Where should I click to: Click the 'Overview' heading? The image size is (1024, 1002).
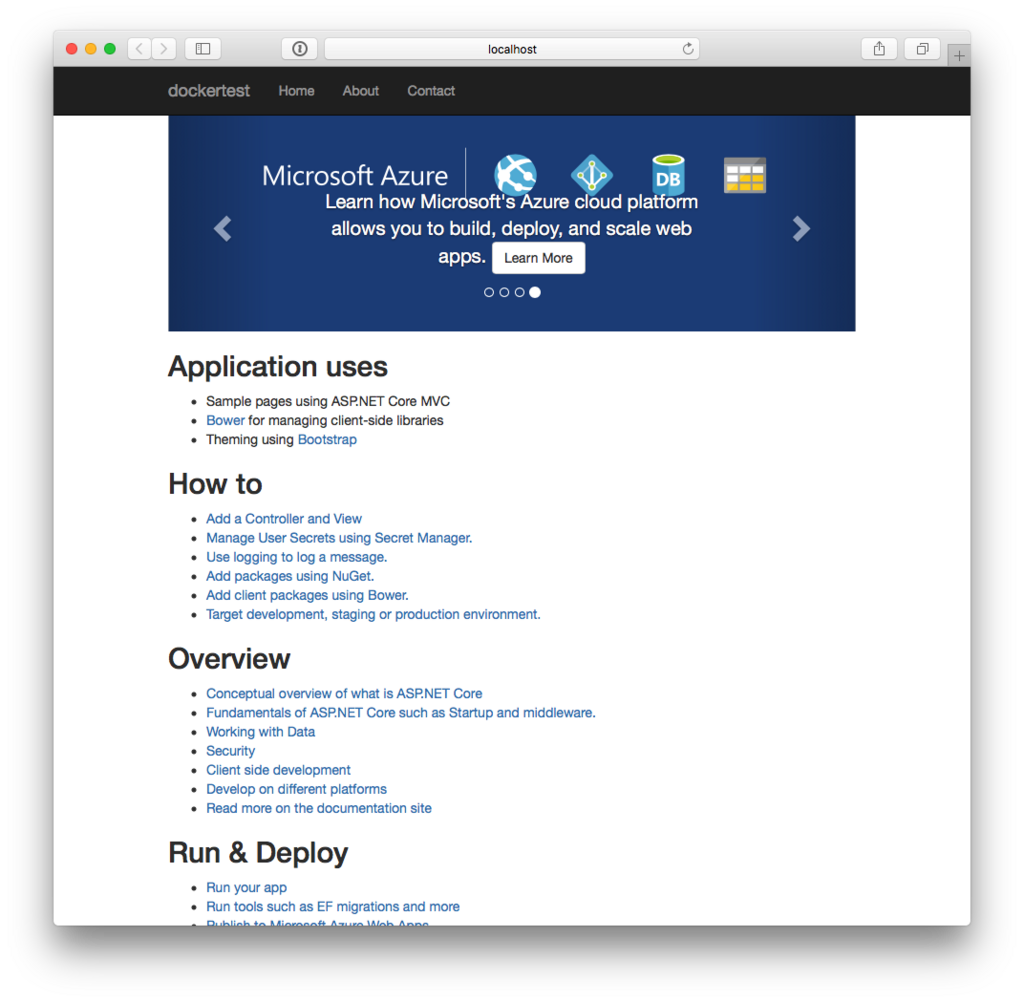(229, 658)
